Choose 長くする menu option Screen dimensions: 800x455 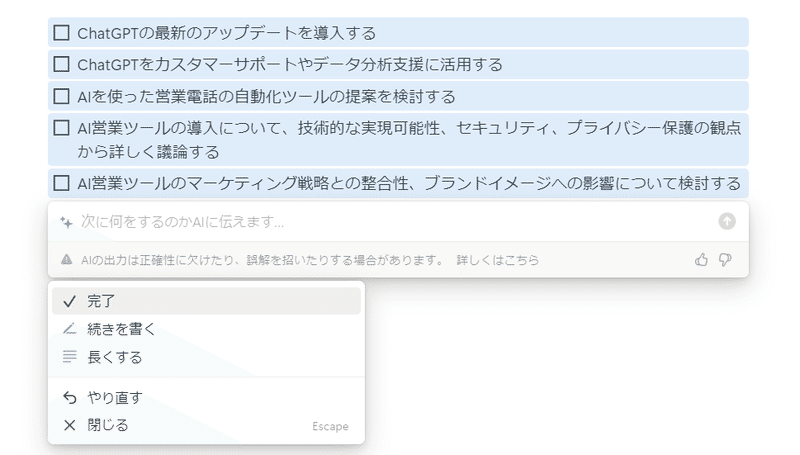(115, 357)
